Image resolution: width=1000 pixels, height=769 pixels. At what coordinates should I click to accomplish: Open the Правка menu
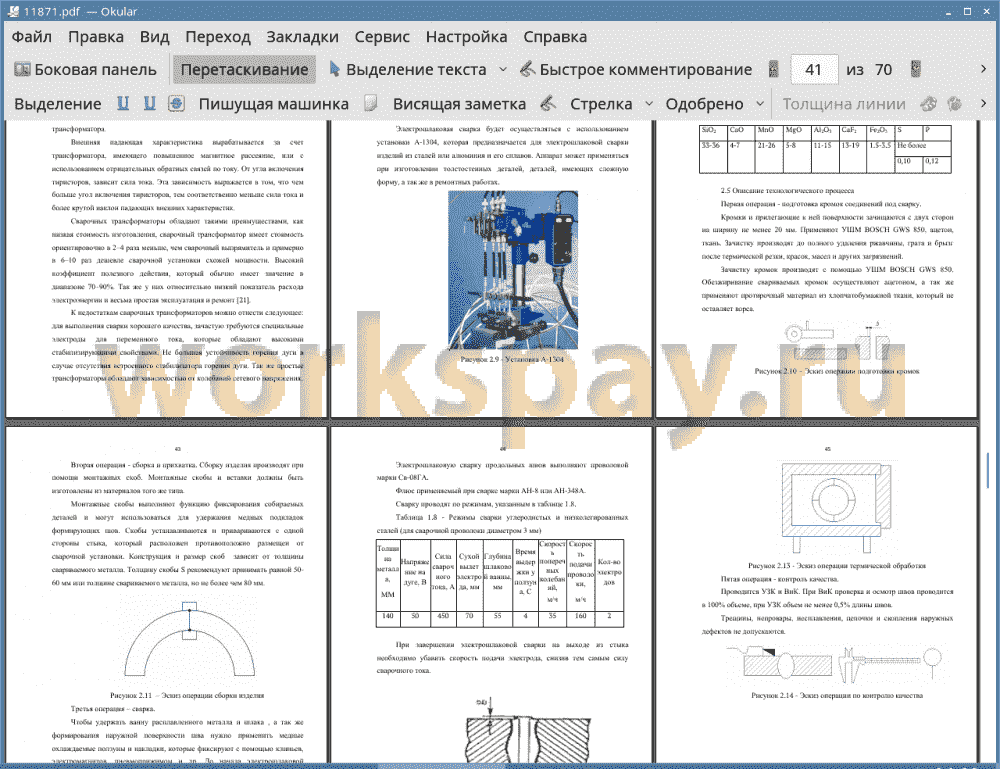tap(96, 37)
